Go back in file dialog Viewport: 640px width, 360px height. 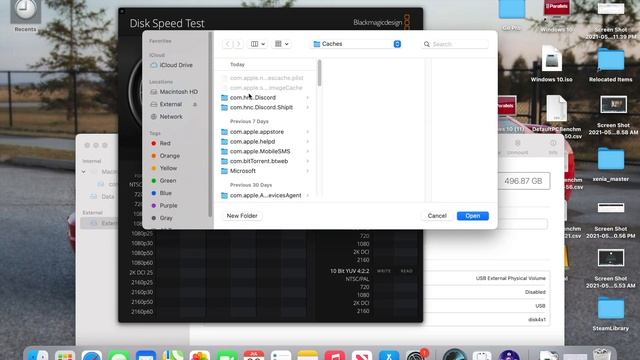coord(228,44)
